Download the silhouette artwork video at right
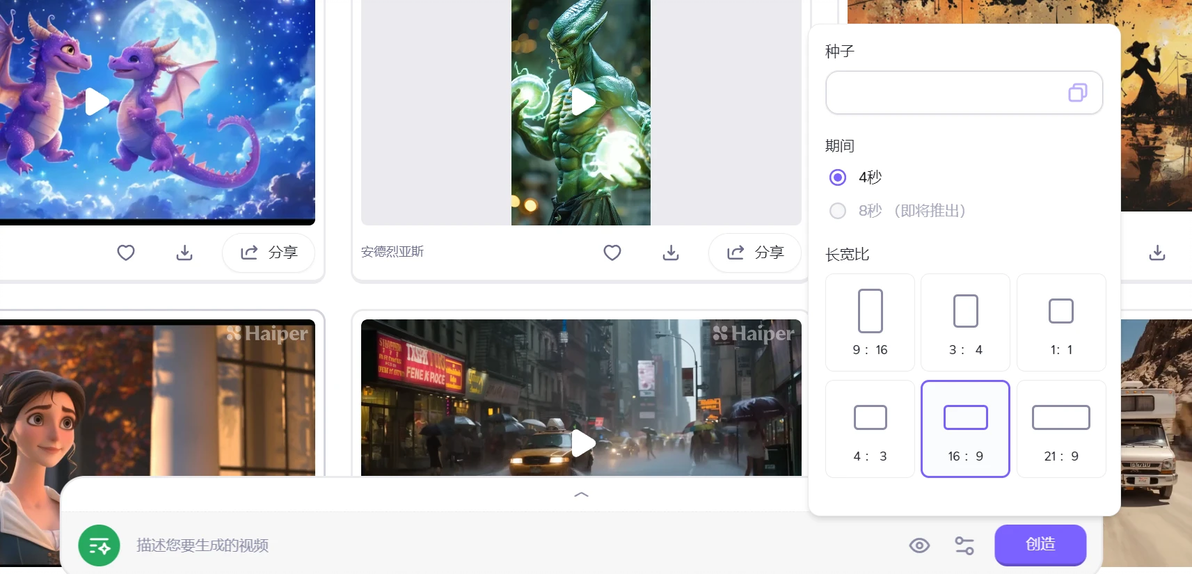The image size is (1192, 574). 1157,252
